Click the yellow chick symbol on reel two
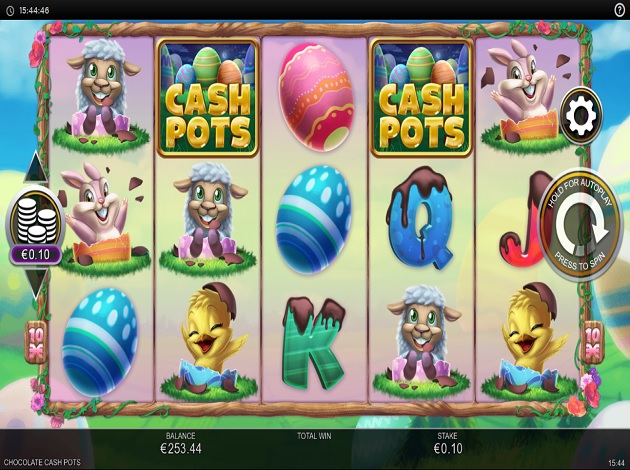The image size is (630, 470). point(209,338)
